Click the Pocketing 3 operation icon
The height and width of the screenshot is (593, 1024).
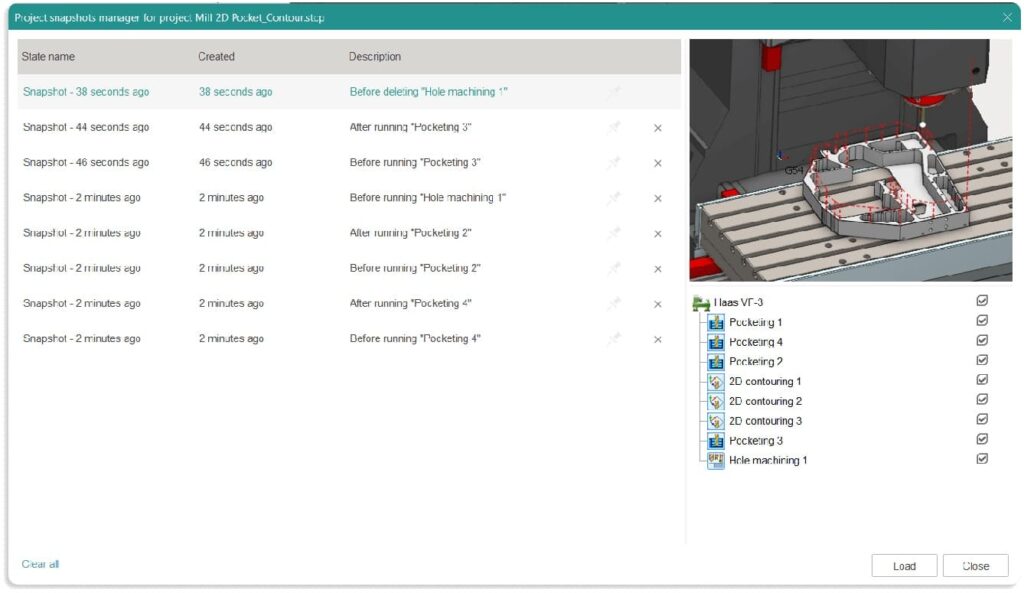point(714,440)
